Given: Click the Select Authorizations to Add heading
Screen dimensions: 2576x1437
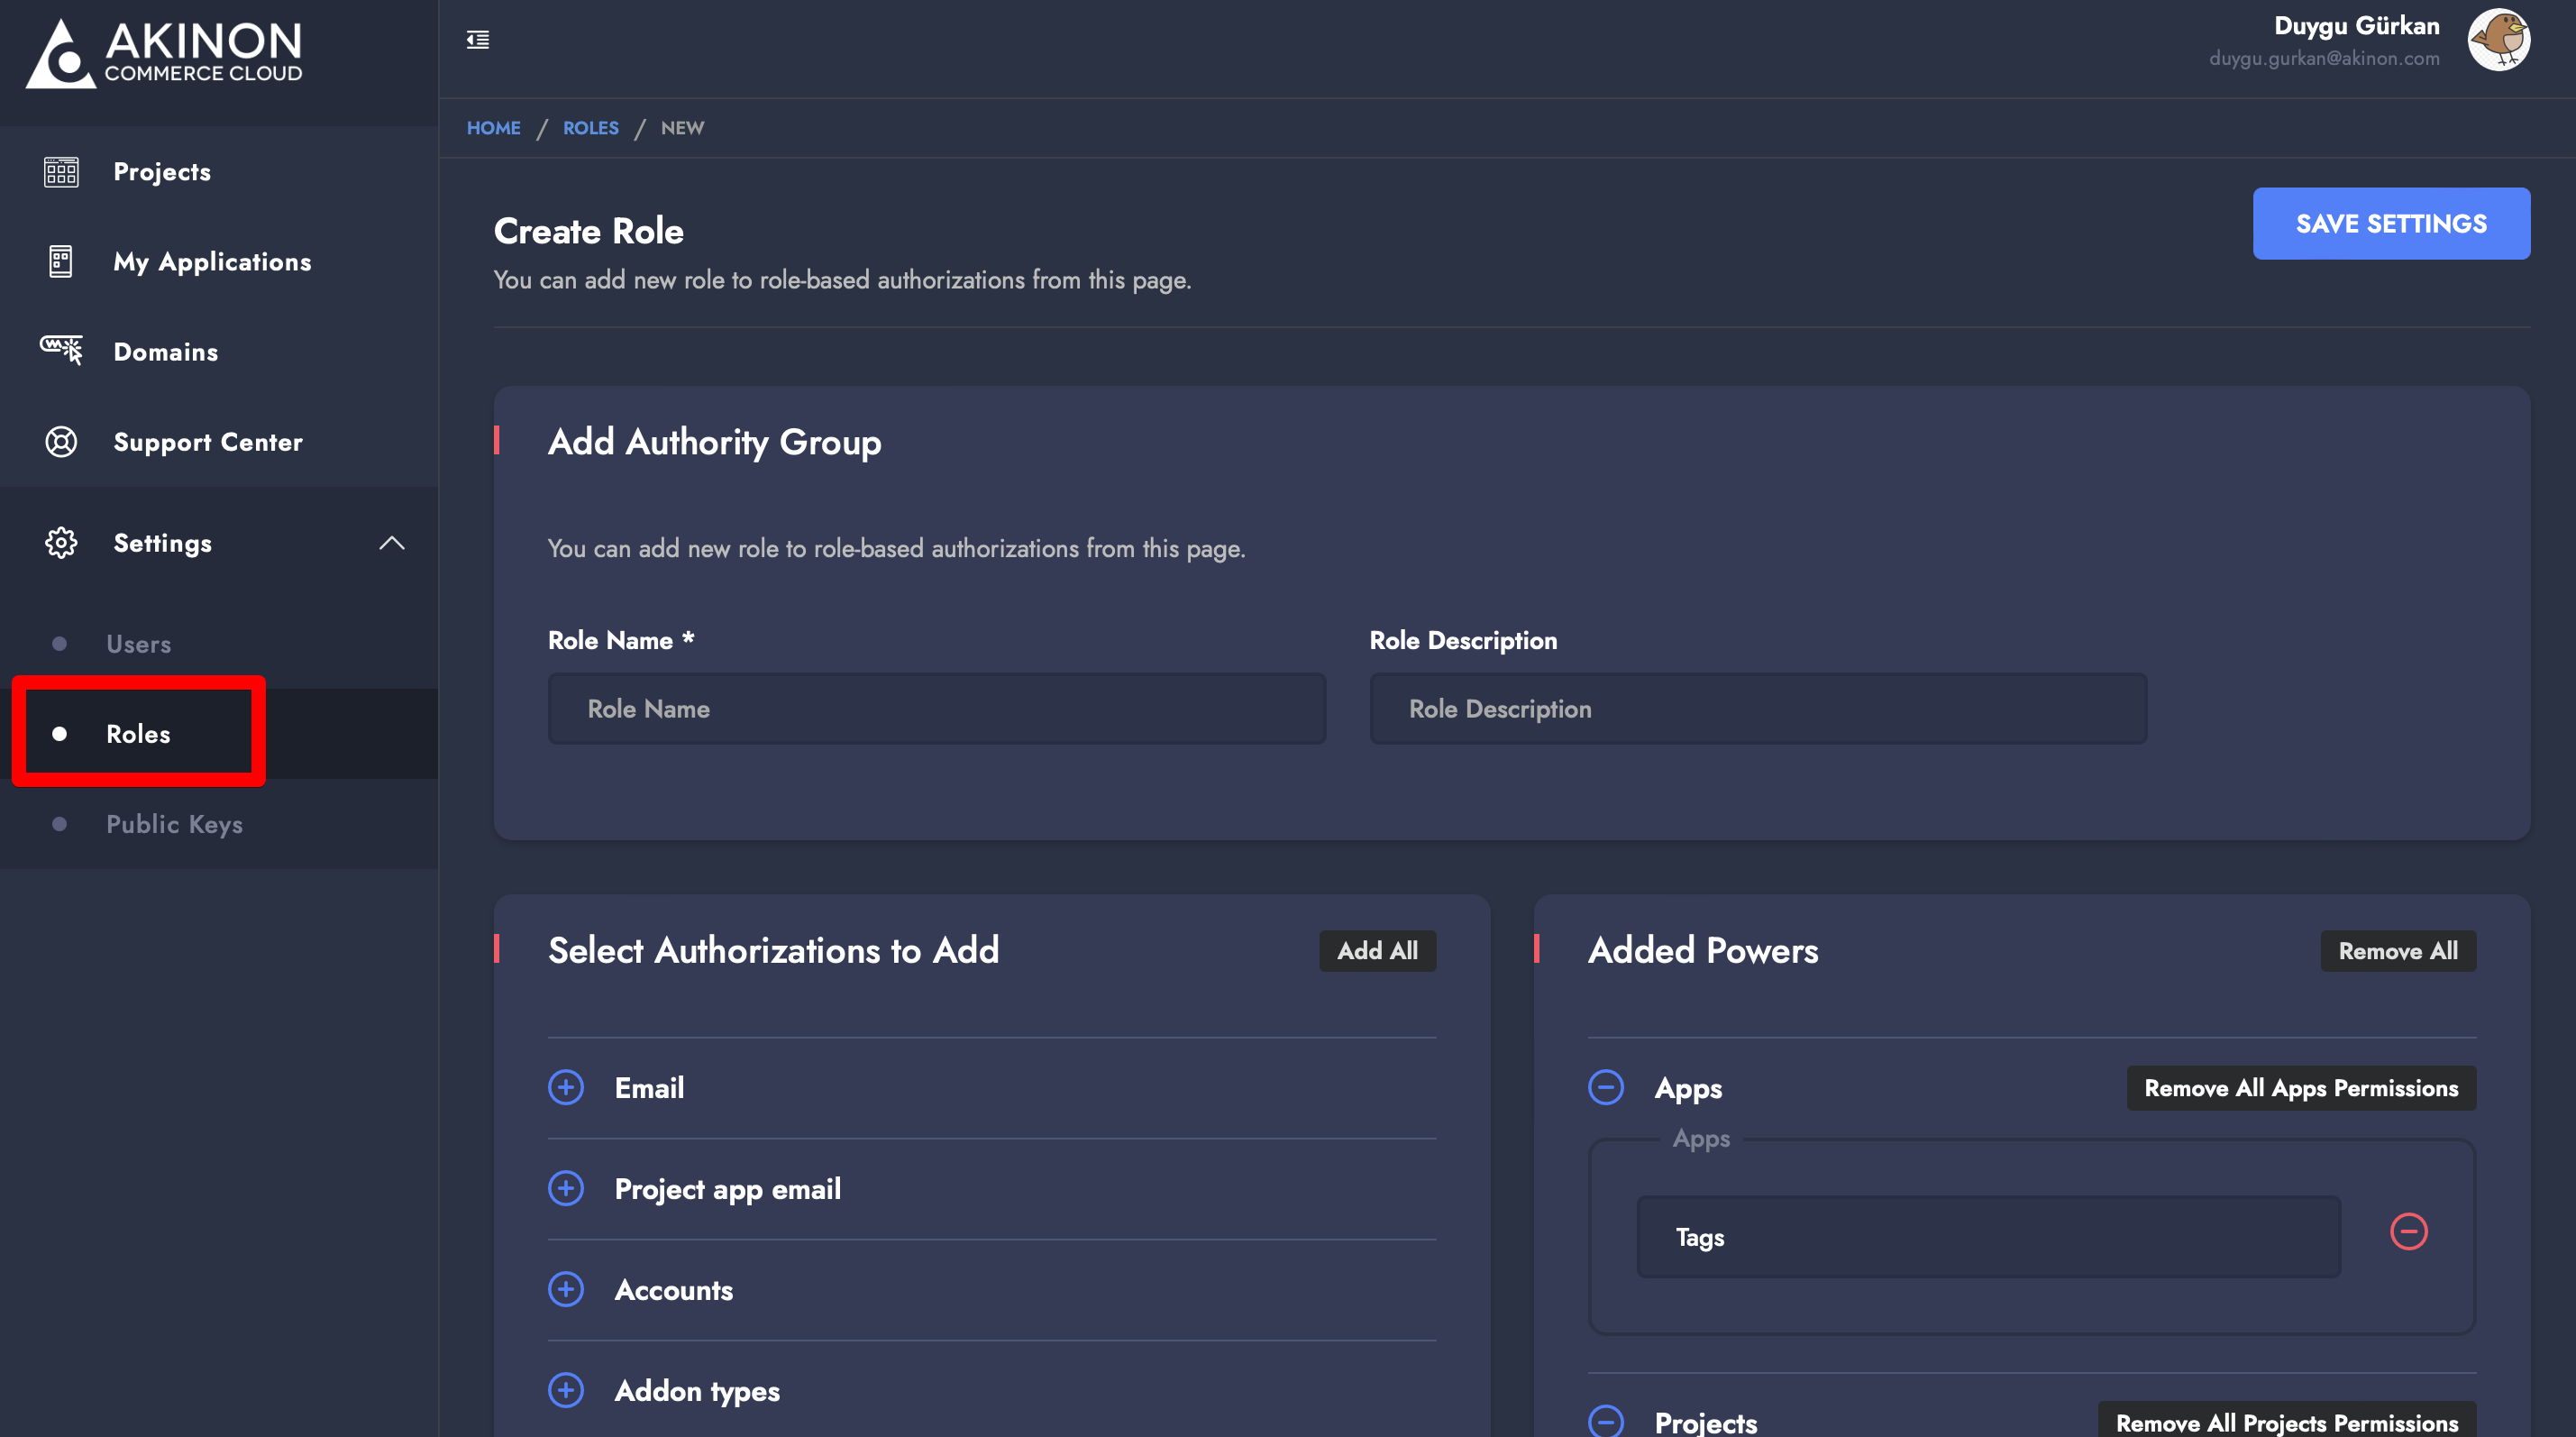Looking at the screenshot, I should (x=773, y=951).
